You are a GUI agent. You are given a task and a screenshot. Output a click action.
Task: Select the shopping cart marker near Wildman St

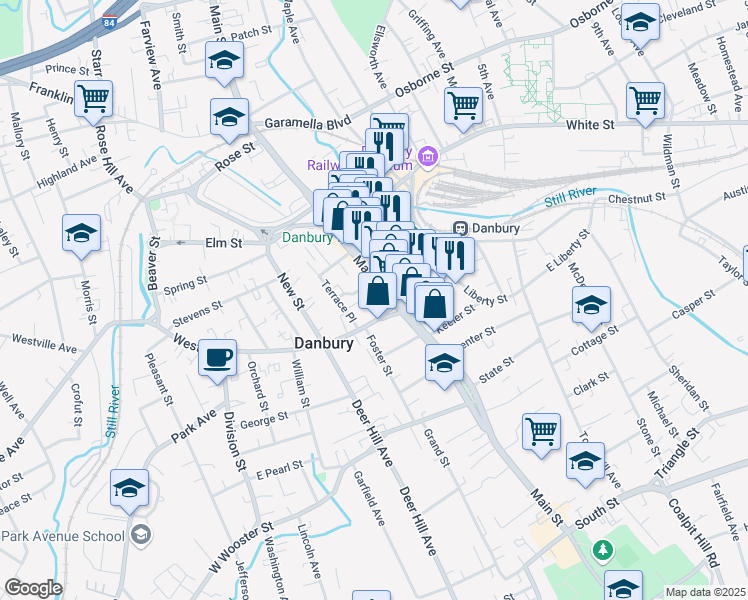pyautogui.click(x=645, y=104)
